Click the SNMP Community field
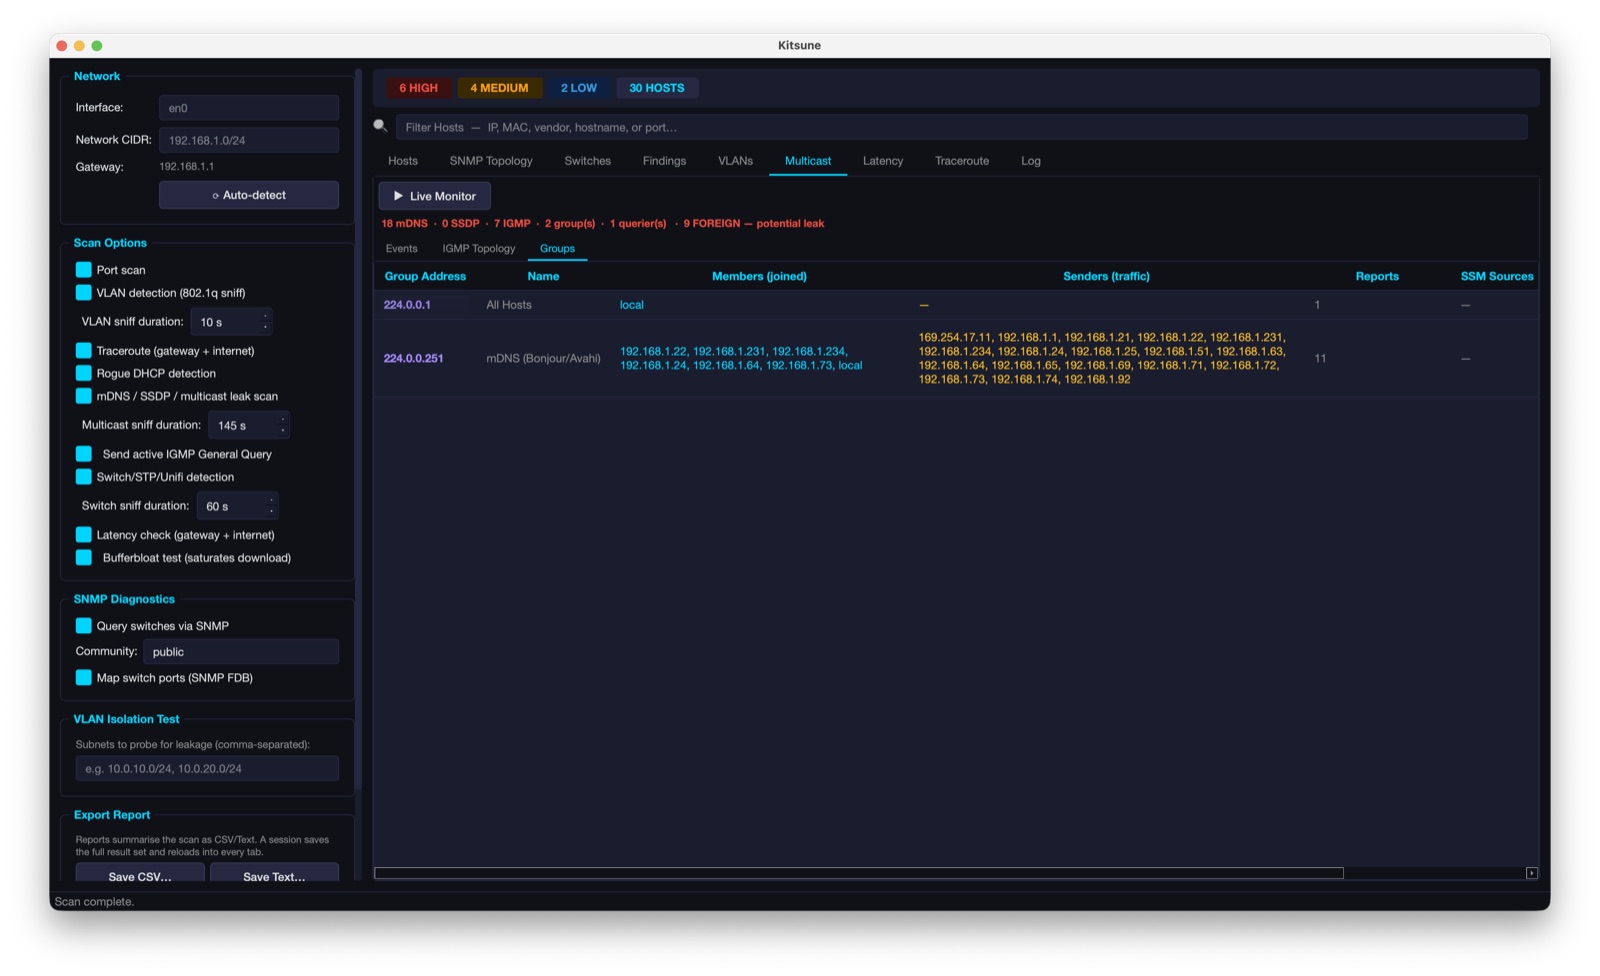Screen dimensions: 1600x976 pyautogui.click(x=241, y=652)
